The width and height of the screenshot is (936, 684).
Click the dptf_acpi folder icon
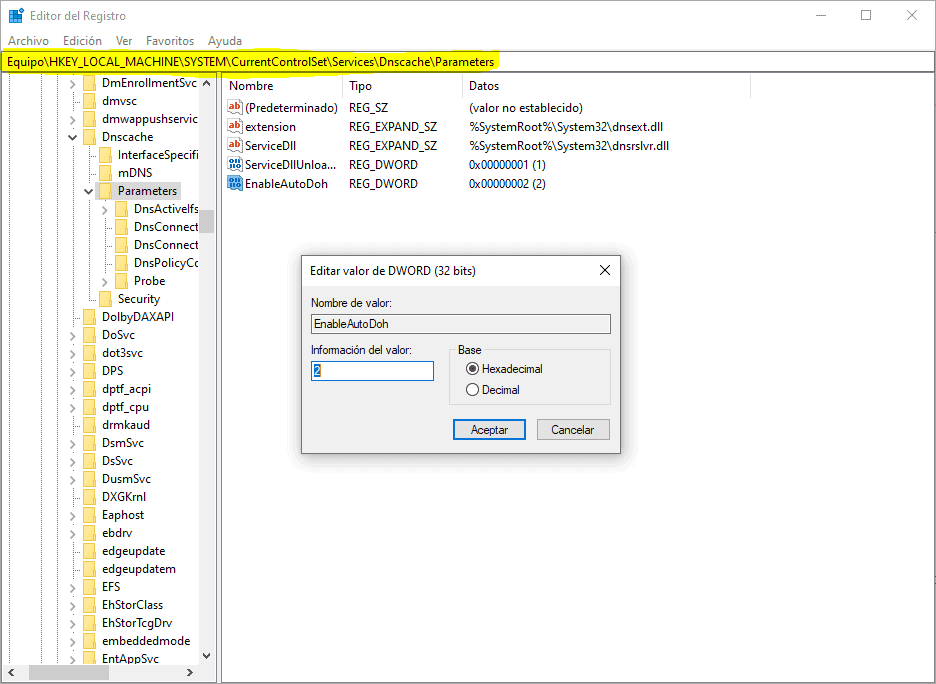[x=90, y=389]
